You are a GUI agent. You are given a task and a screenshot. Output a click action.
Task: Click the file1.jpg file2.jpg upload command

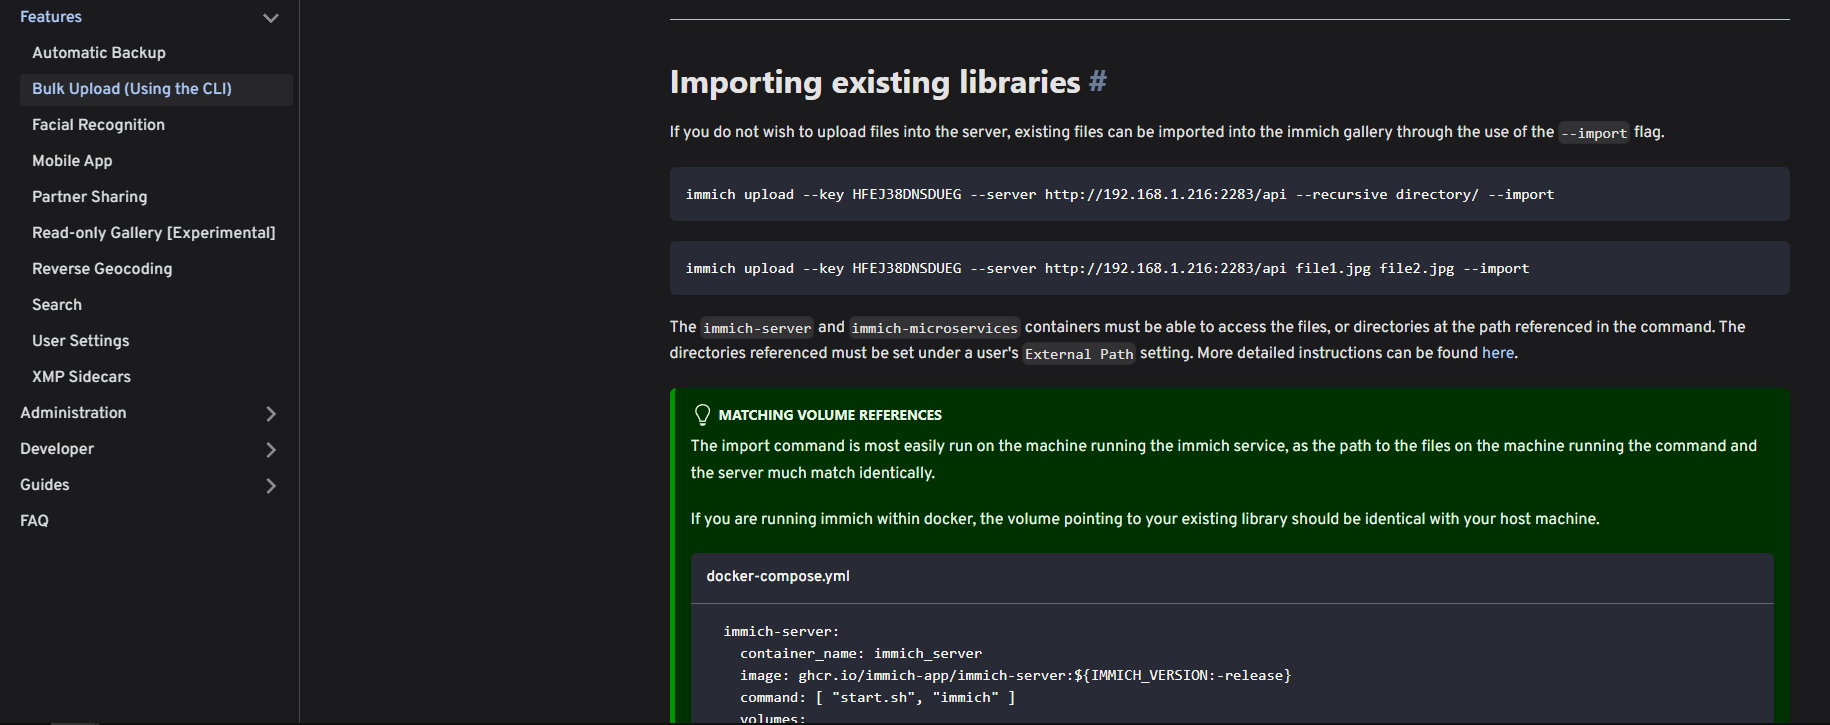pos(1229,268)
